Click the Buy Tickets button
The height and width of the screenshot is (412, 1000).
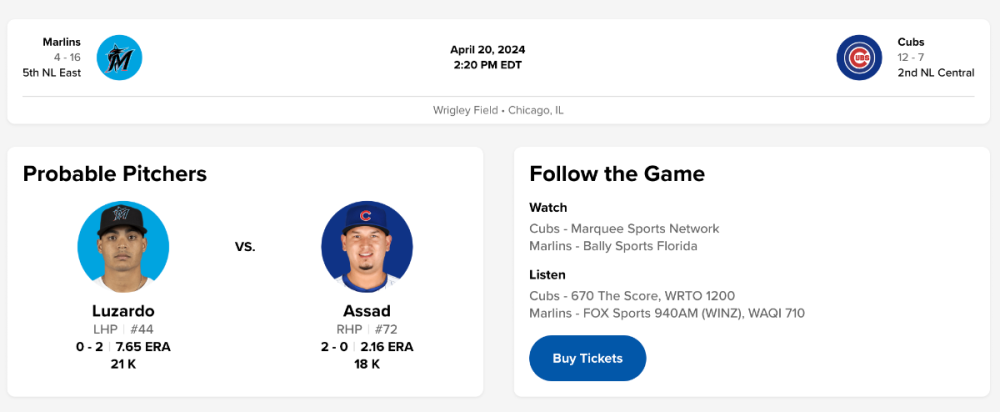click(x=587, y=358)
